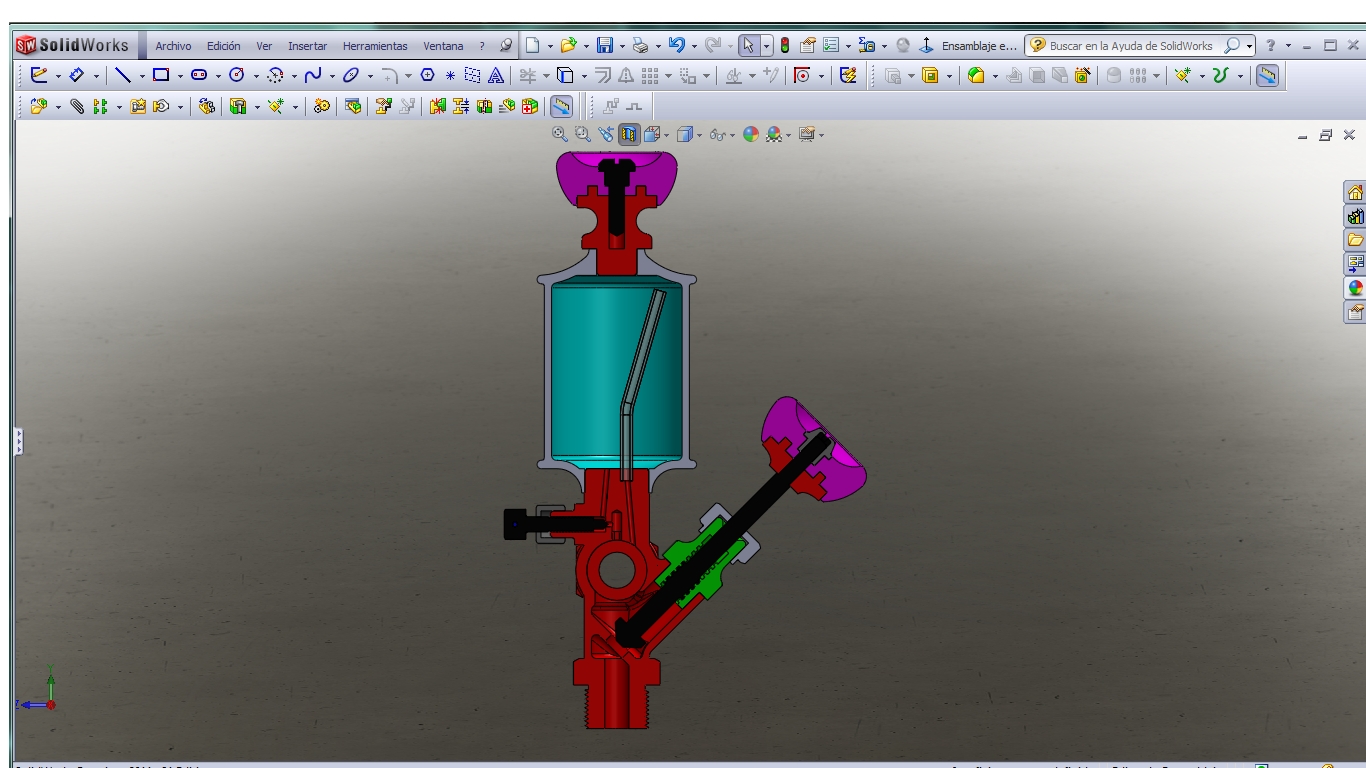Expand the View Orientation dropdown

pyautogui.click(x=667, y=135)
